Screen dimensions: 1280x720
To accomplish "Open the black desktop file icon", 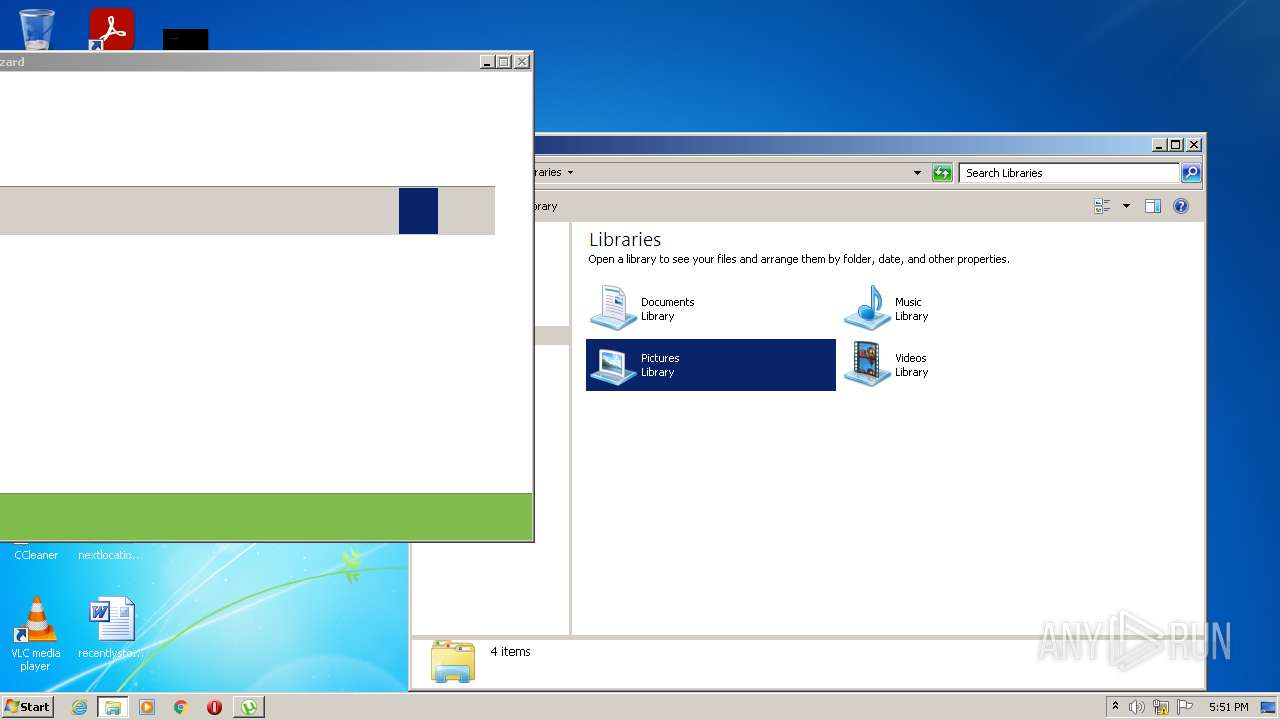I will point(186,39).
